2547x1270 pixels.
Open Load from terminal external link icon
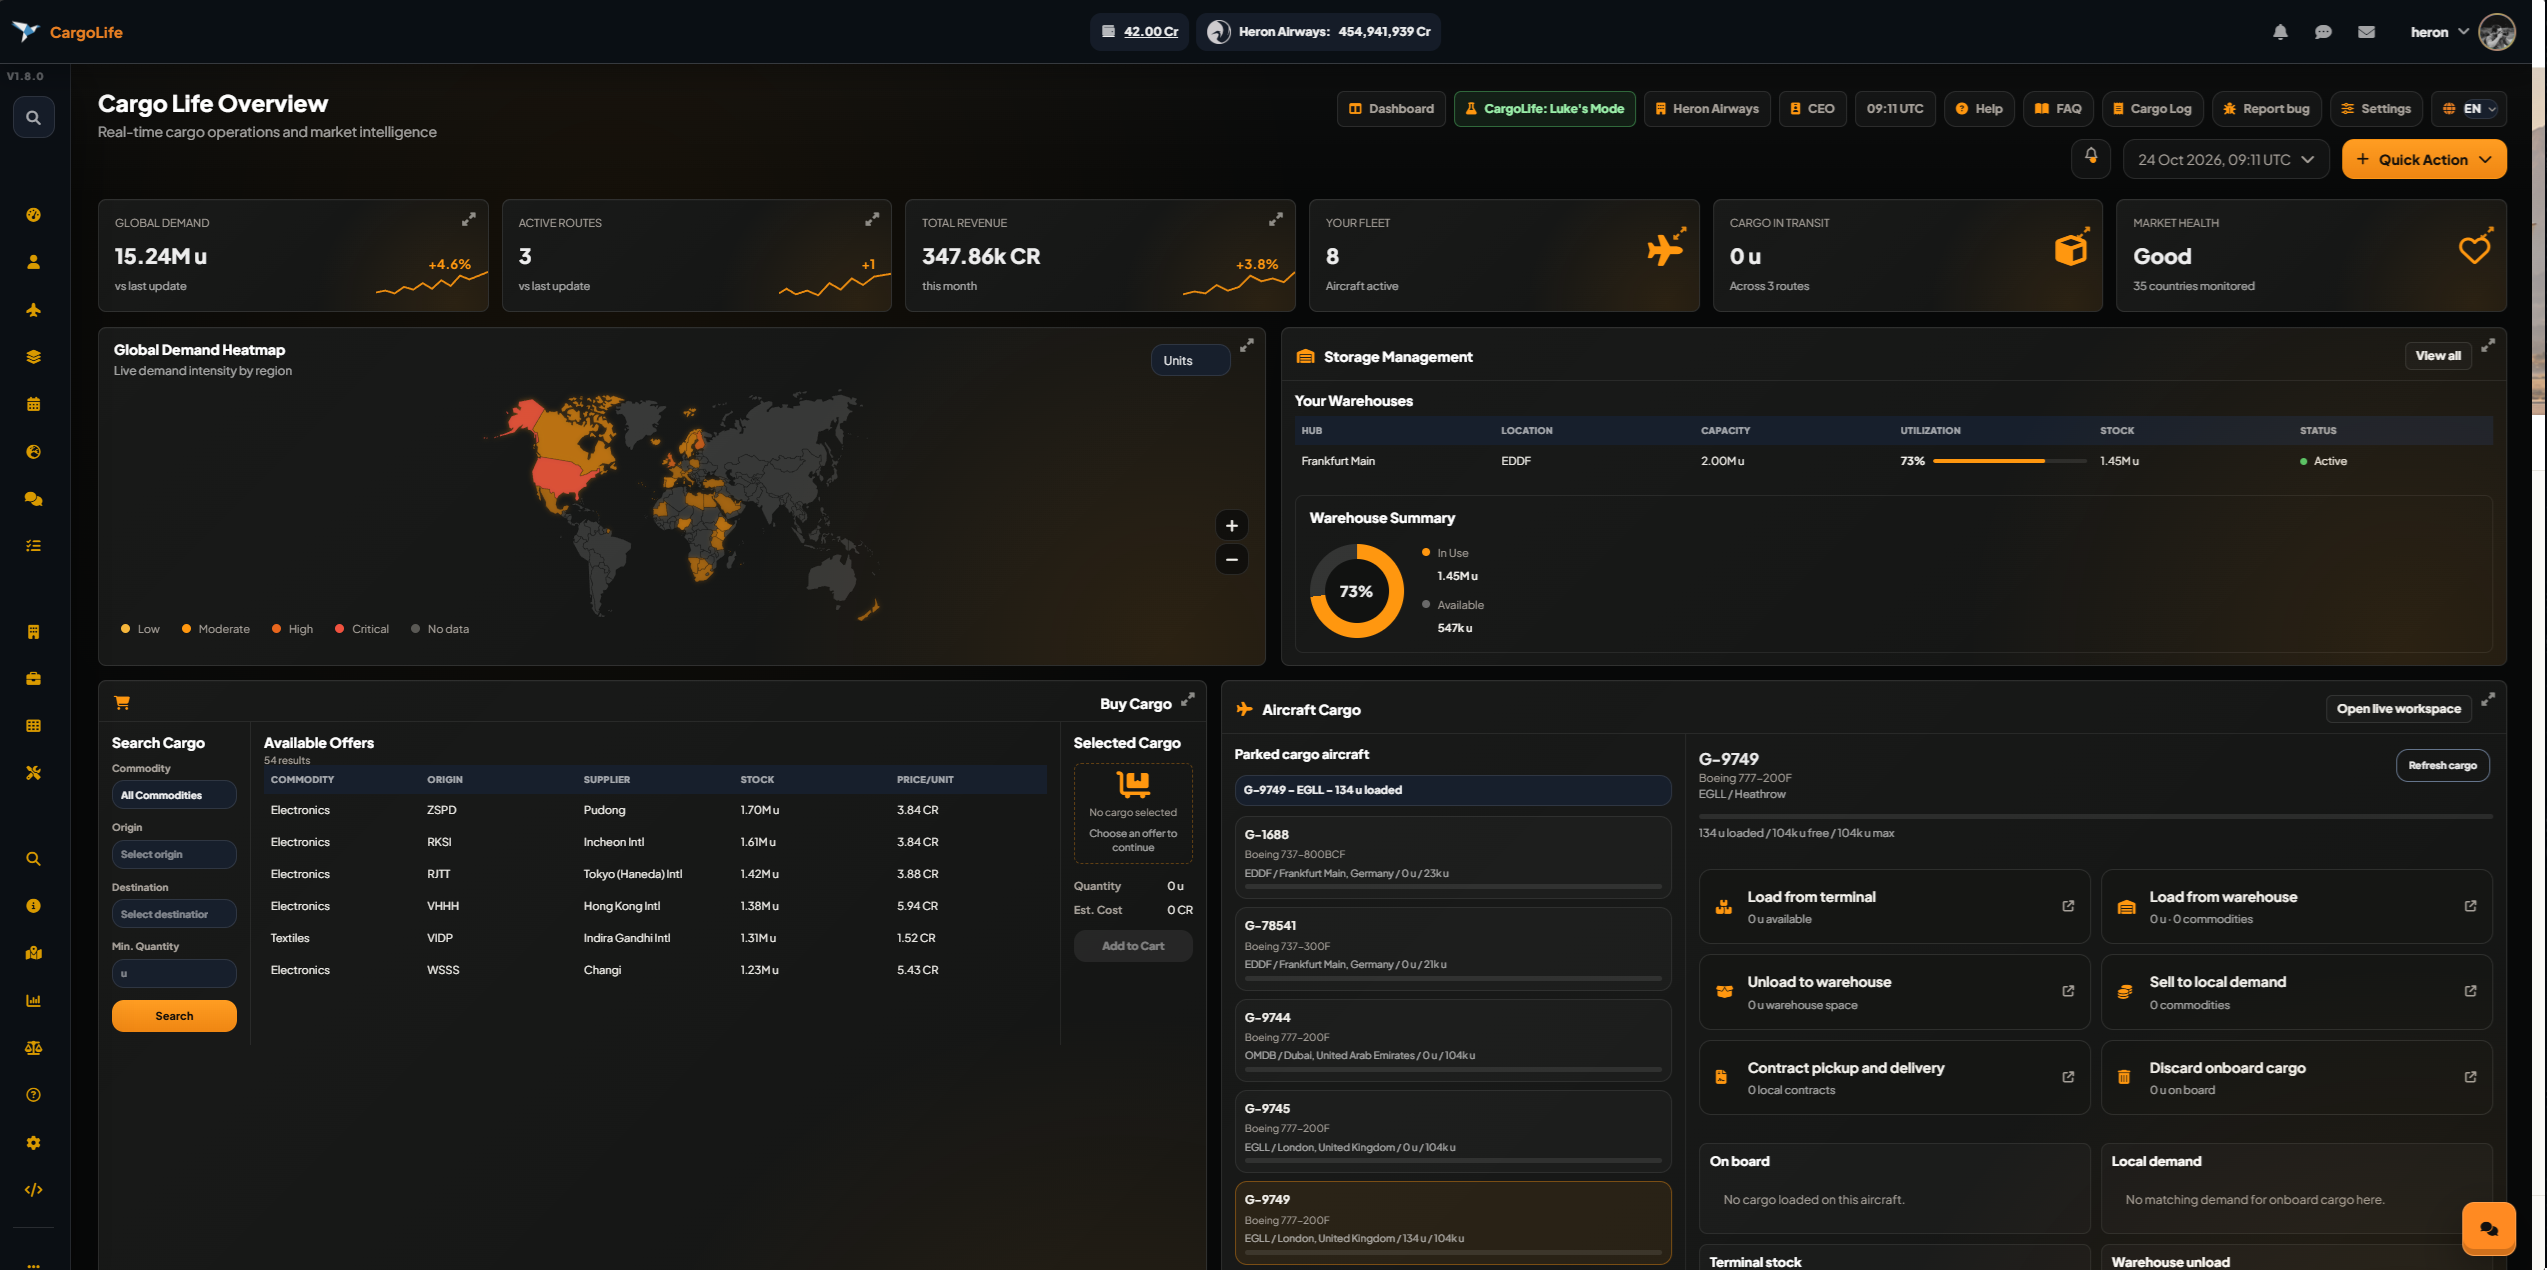coord(2068,906)
